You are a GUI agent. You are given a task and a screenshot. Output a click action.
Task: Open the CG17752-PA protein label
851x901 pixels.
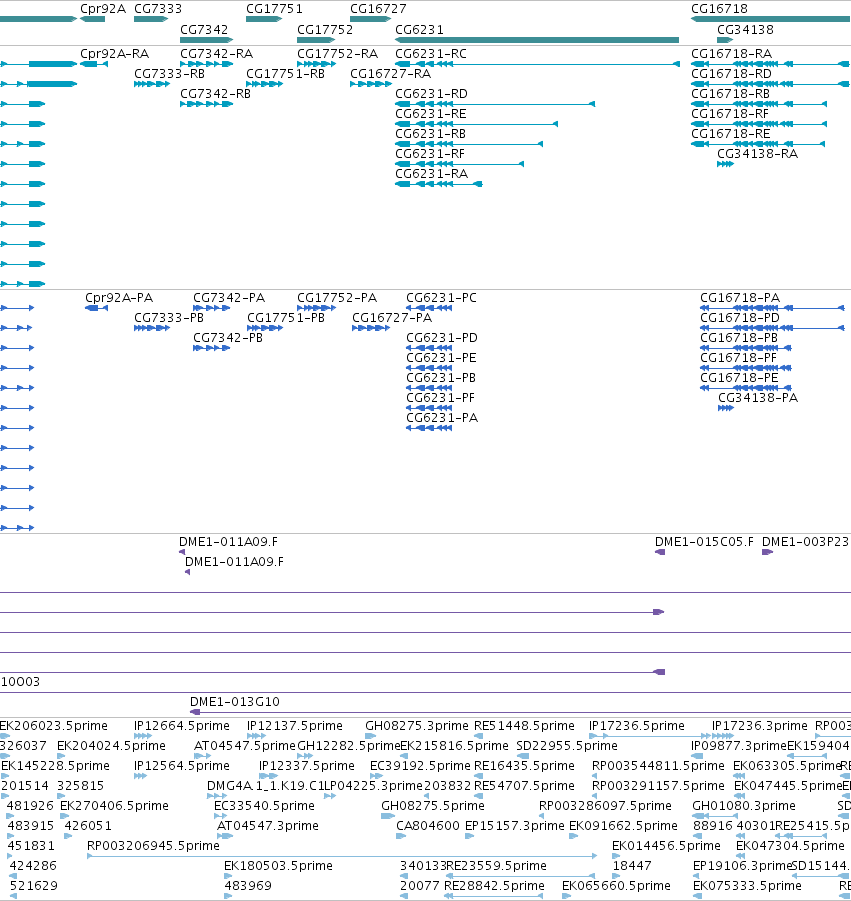tap(337, 298)
